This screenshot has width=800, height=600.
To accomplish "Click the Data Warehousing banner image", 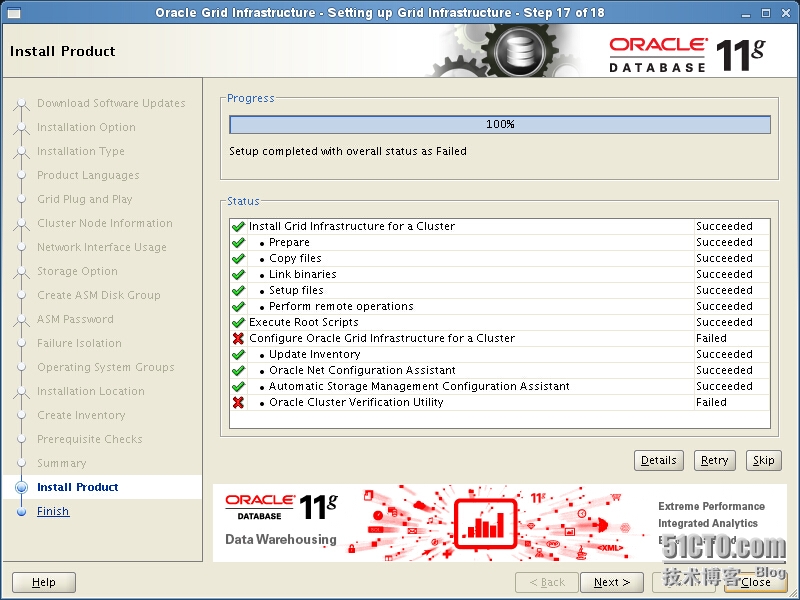I will click(499, 523).
